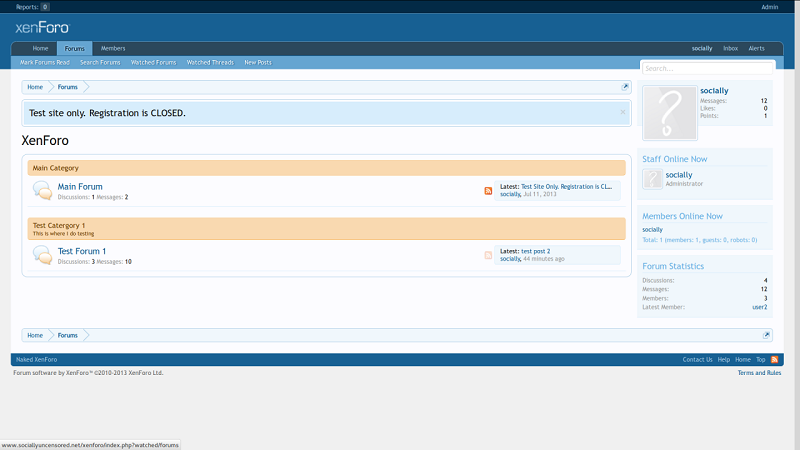The height and width of the screenshot is (450, 800).
Task: Click the bottom breadcrumb quick navigation icon
Action: (767, 335)
